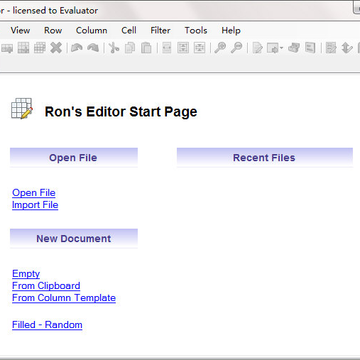This screenshot has width=360, height=360.
Task: Click the red X delete icon
Action: 56,48
